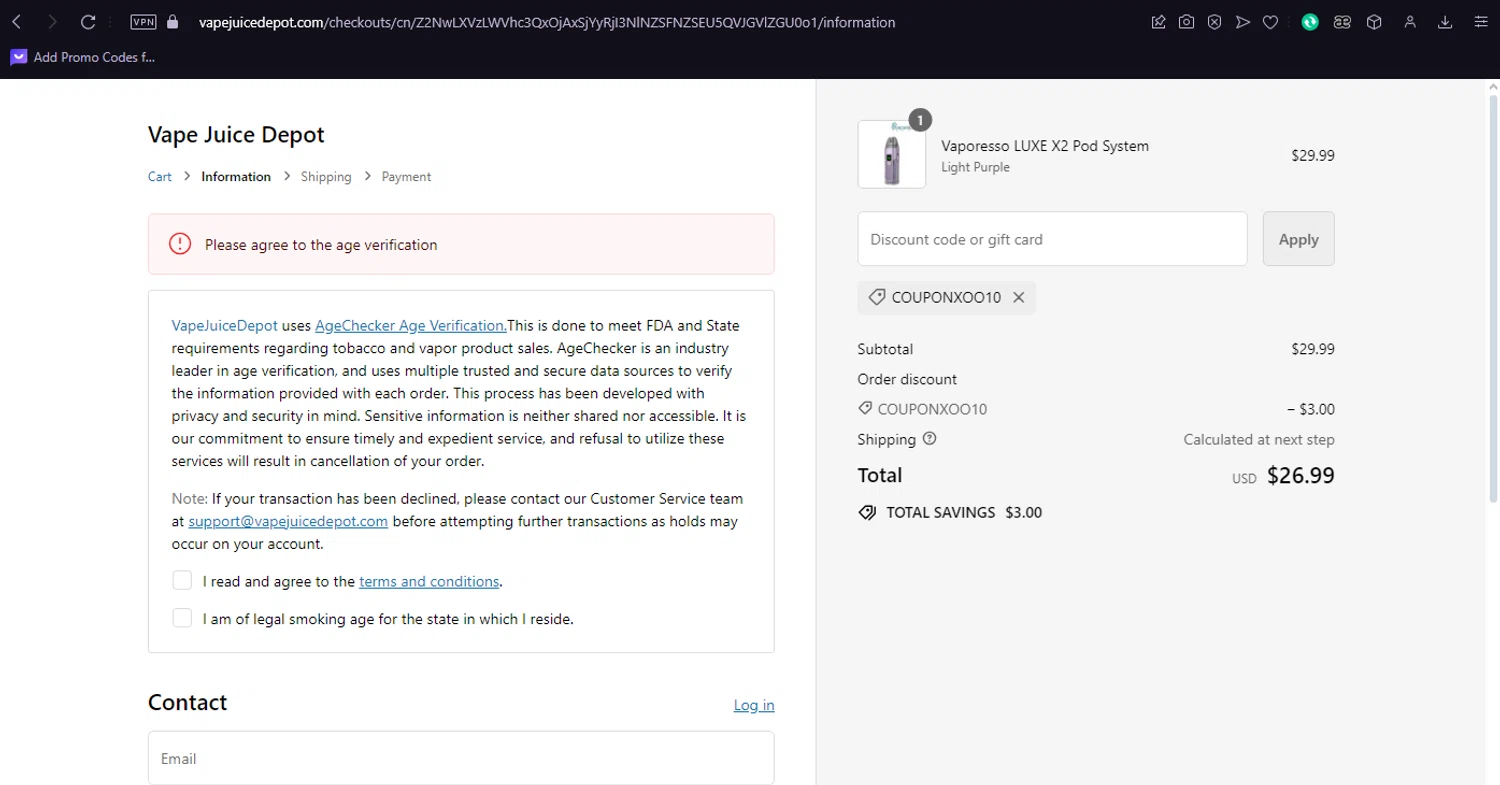Viewport: 1500px width, 785px height.
Task: Open the pinboard edit icon
Action: [1158, 22]
